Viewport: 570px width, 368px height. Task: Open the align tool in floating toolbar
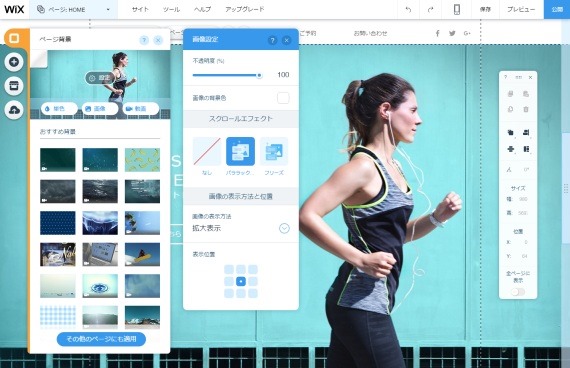526,132
